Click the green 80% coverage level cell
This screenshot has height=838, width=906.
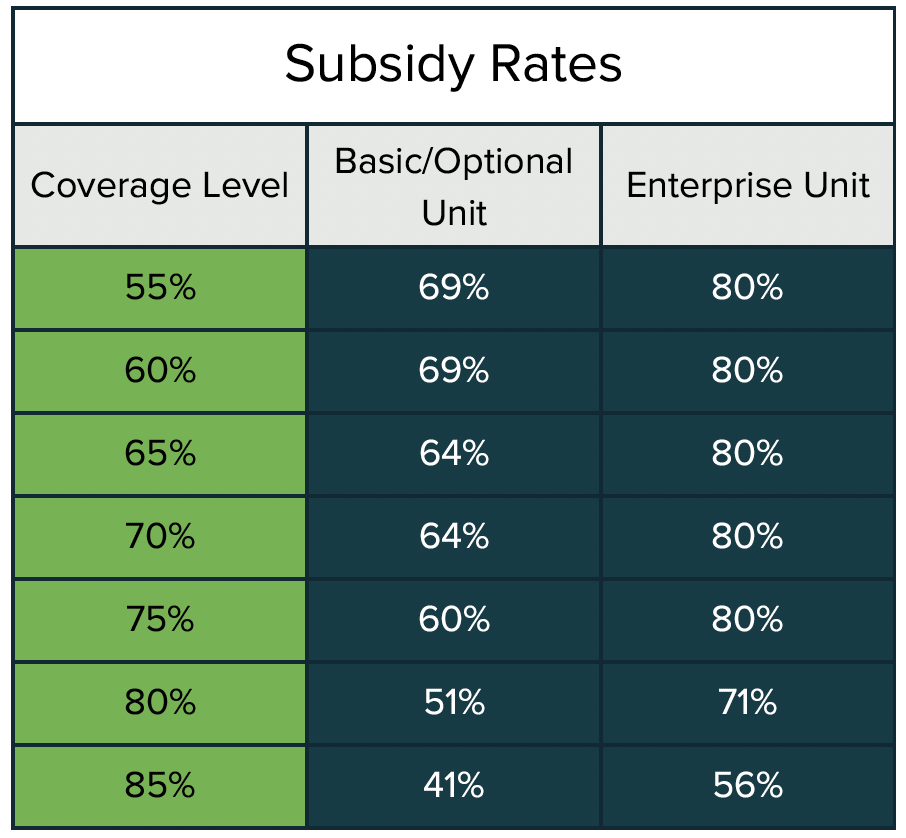160,703
